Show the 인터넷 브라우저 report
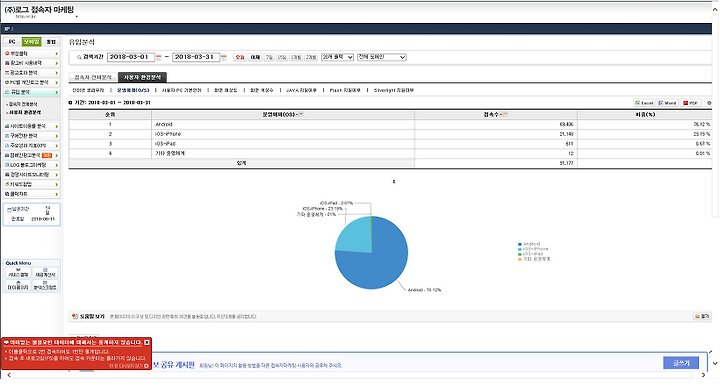Screen dimensions: 720x386 [x=88, y=90]
